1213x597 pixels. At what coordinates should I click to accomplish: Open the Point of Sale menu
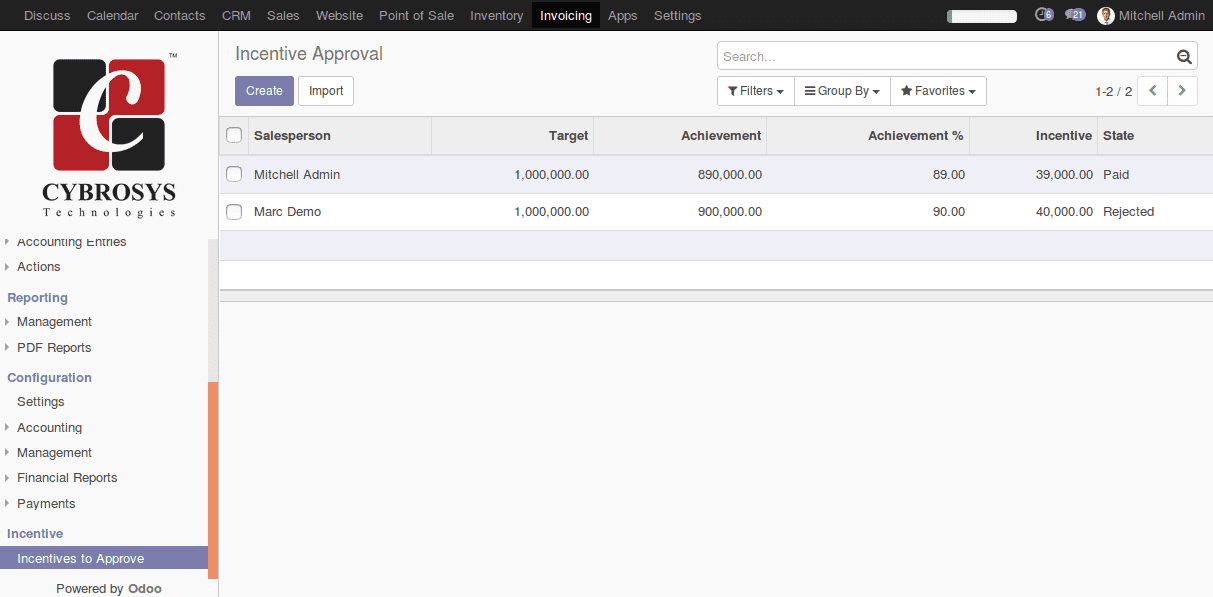(416, 15)
